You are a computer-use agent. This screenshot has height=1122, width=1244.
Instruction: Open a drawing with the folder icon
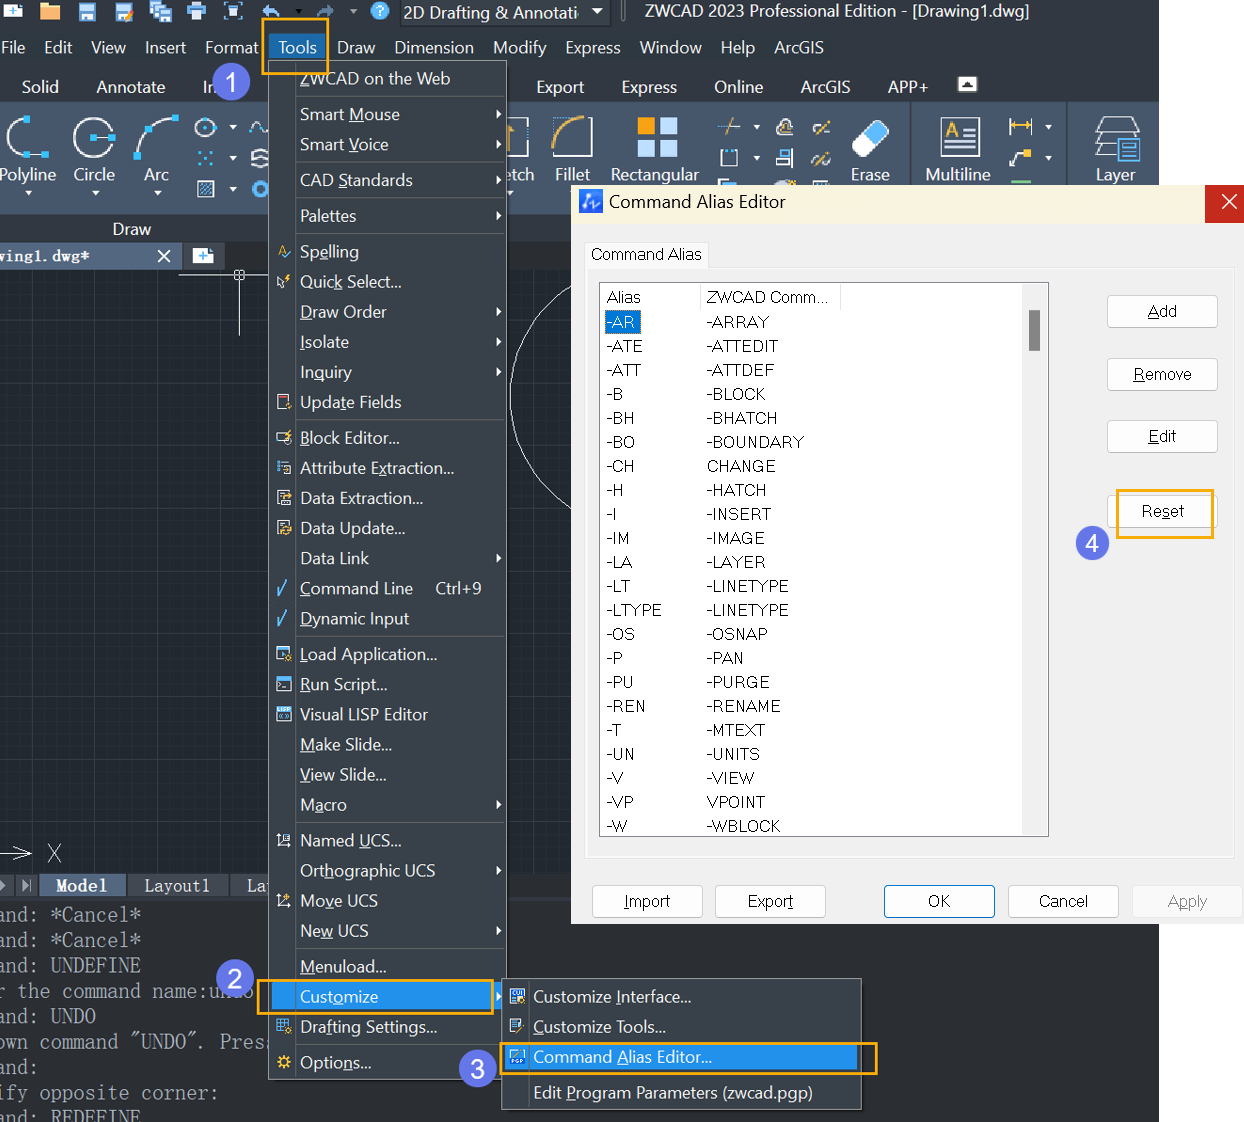point(49,12)
